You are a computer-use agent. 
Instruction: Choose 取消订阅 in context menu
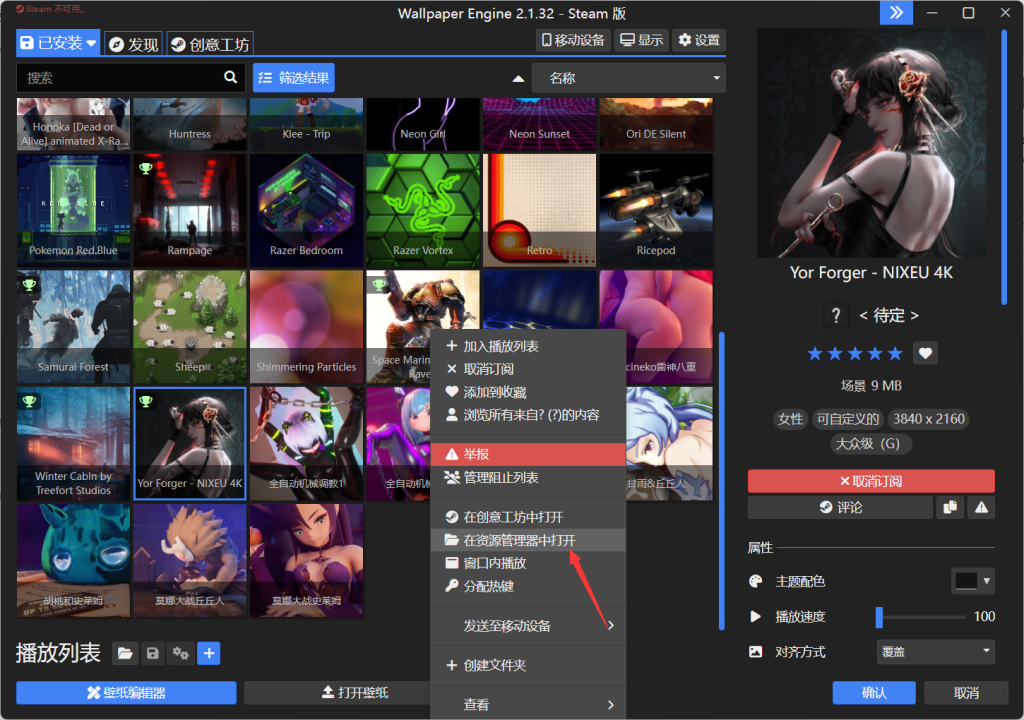click(528, 369)
